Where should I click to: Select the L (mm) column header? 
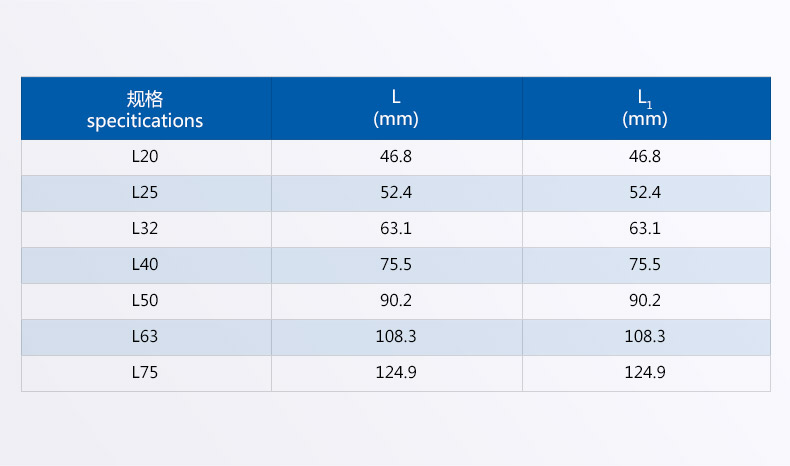click(396, 109)
